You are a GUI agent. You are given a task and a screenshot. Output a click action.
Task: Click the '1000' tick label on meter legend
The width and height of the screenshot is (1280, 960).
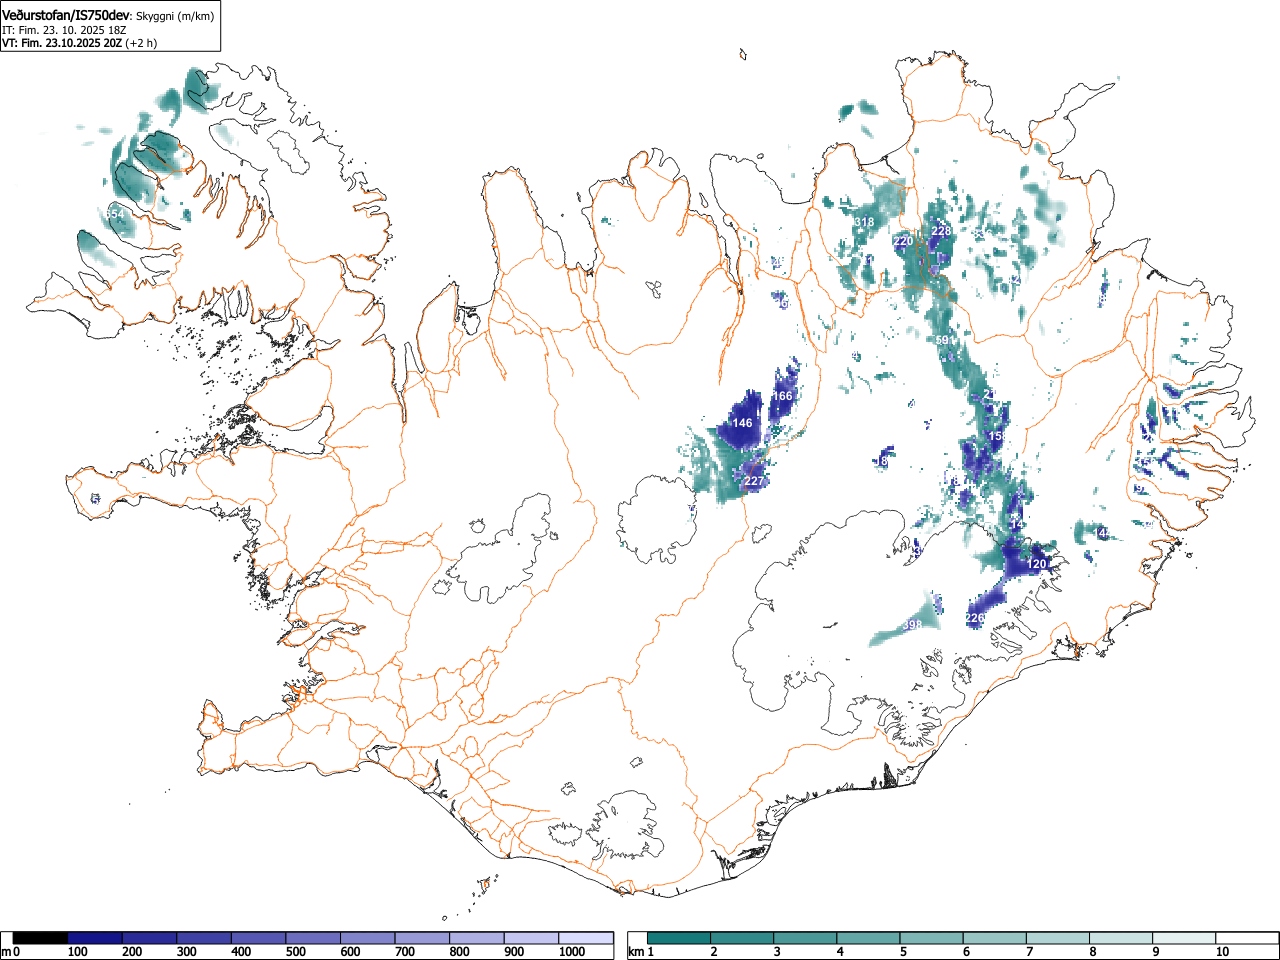[x=572, y=952]
